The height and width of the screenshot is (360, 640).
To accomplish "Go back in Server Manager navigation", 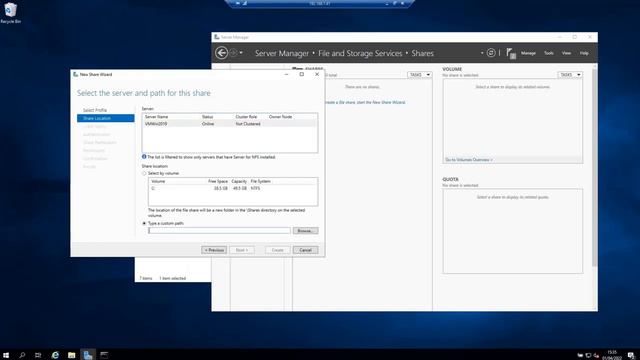I will pos(221,53).
